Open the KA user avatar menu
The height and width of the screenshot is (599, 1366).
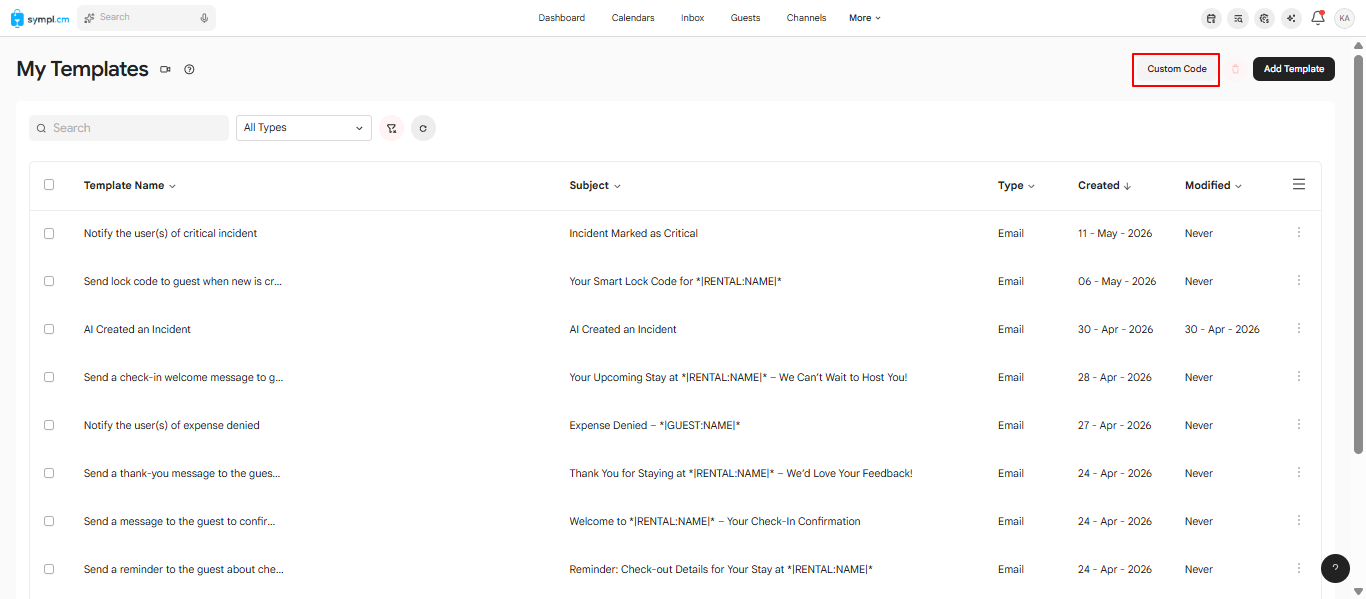pos(1344,18)
